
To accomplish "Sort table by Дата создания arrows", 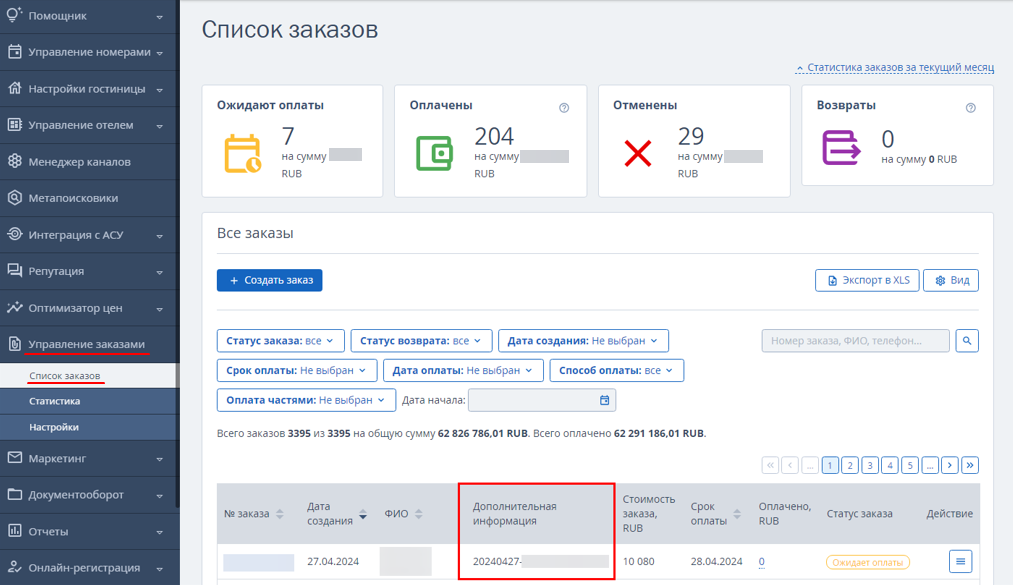I will (363, 514).
